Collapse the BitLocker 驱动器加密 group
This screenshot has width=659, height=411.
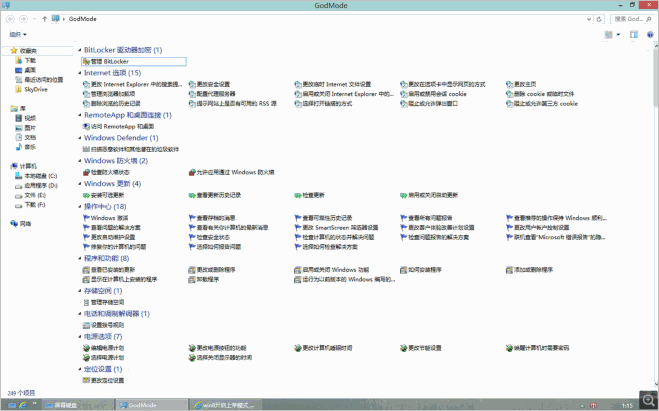[x=80, y=50]
